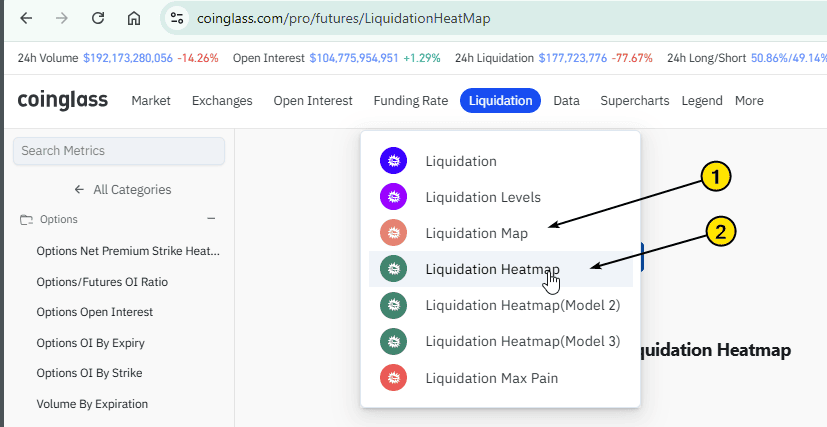Open Options OI By Strike metric
This screenshot has height=427, width=827.
(x=89, y=373)
